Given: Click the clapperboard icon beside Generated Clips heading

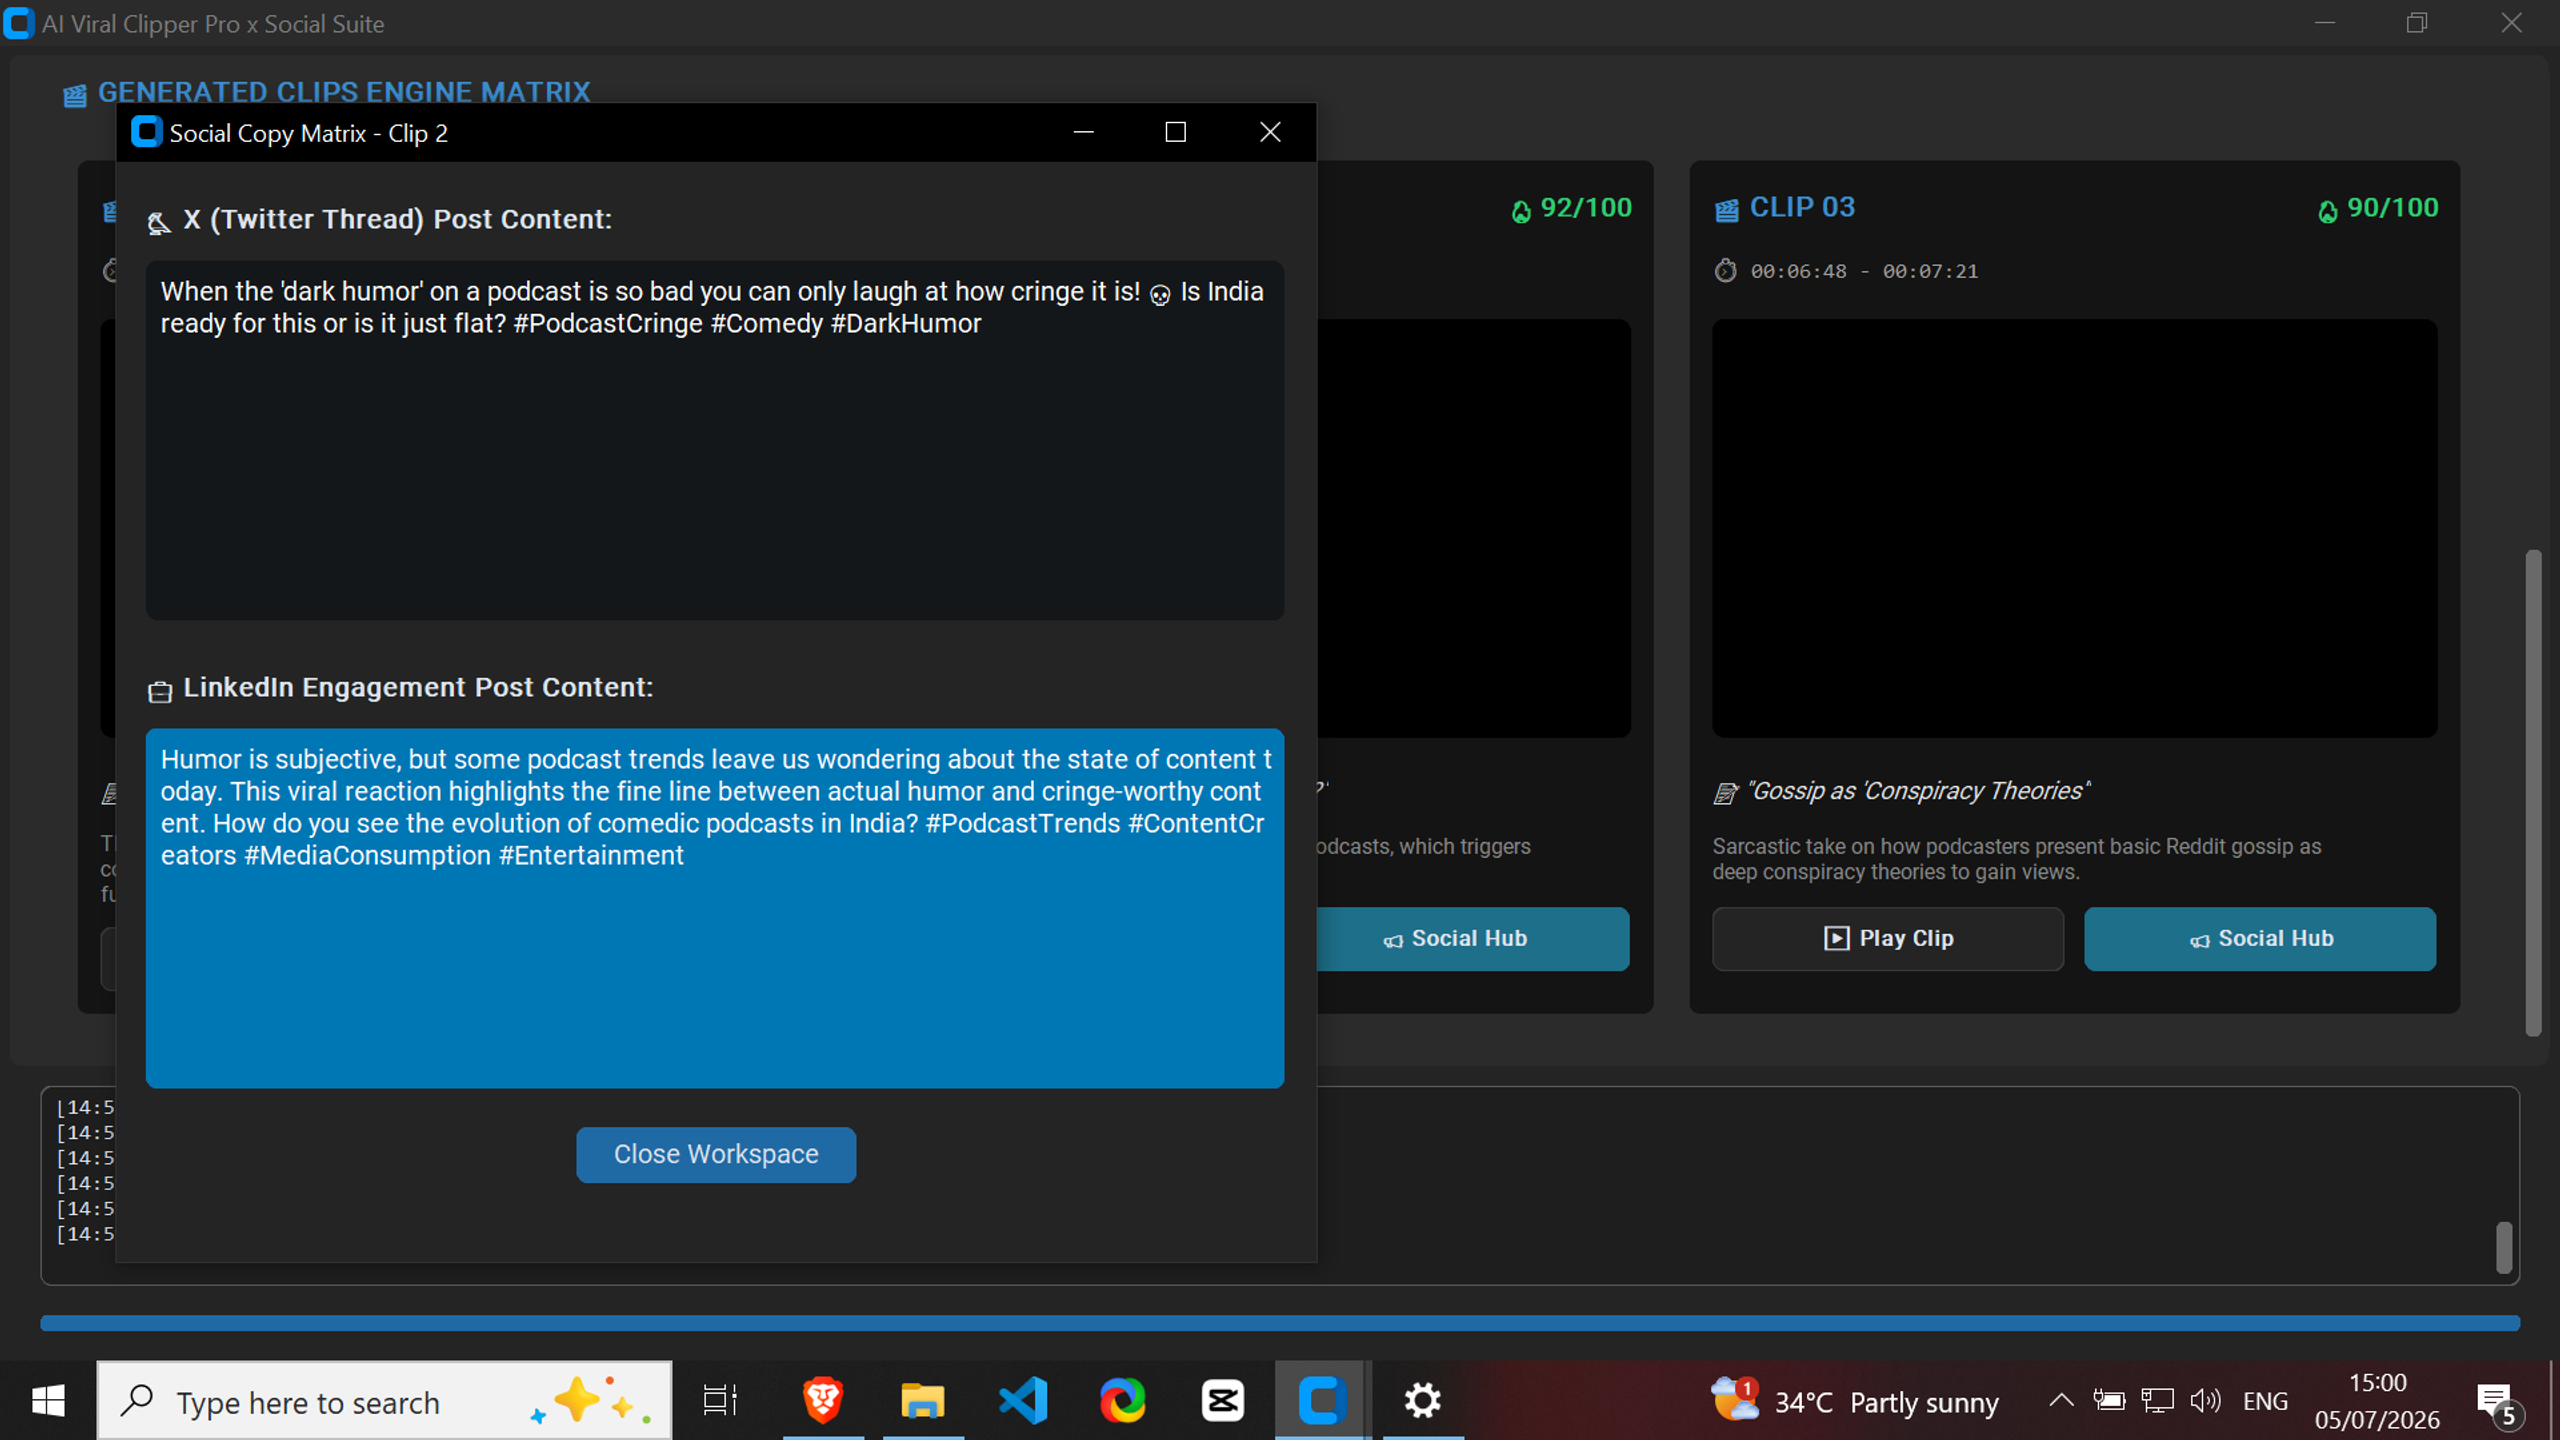Looking at the screenshot, I should pos(75,96).
